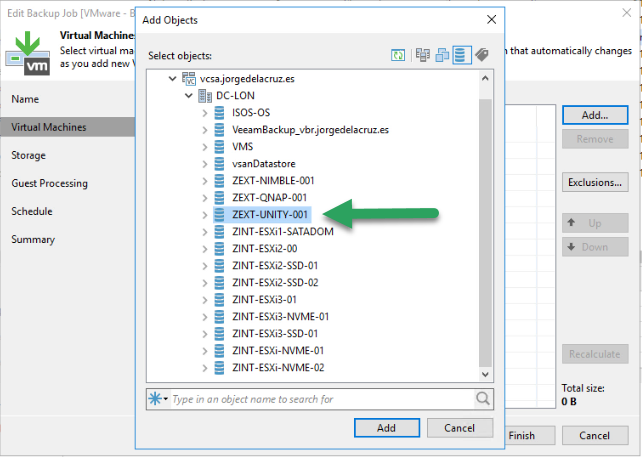Click the search magnifier icon
The image size is (642, 457).
[483, 398]
